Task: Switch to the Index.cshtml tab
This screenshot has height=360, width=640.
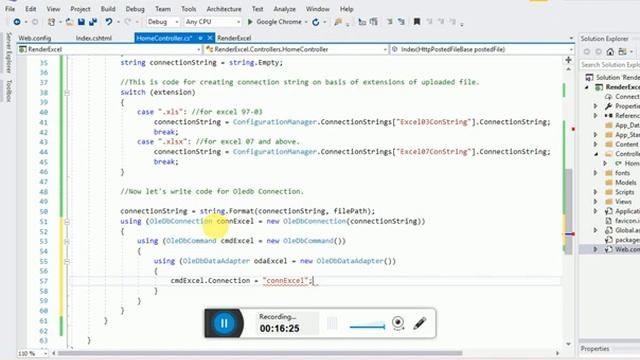Action: (93, 38)
